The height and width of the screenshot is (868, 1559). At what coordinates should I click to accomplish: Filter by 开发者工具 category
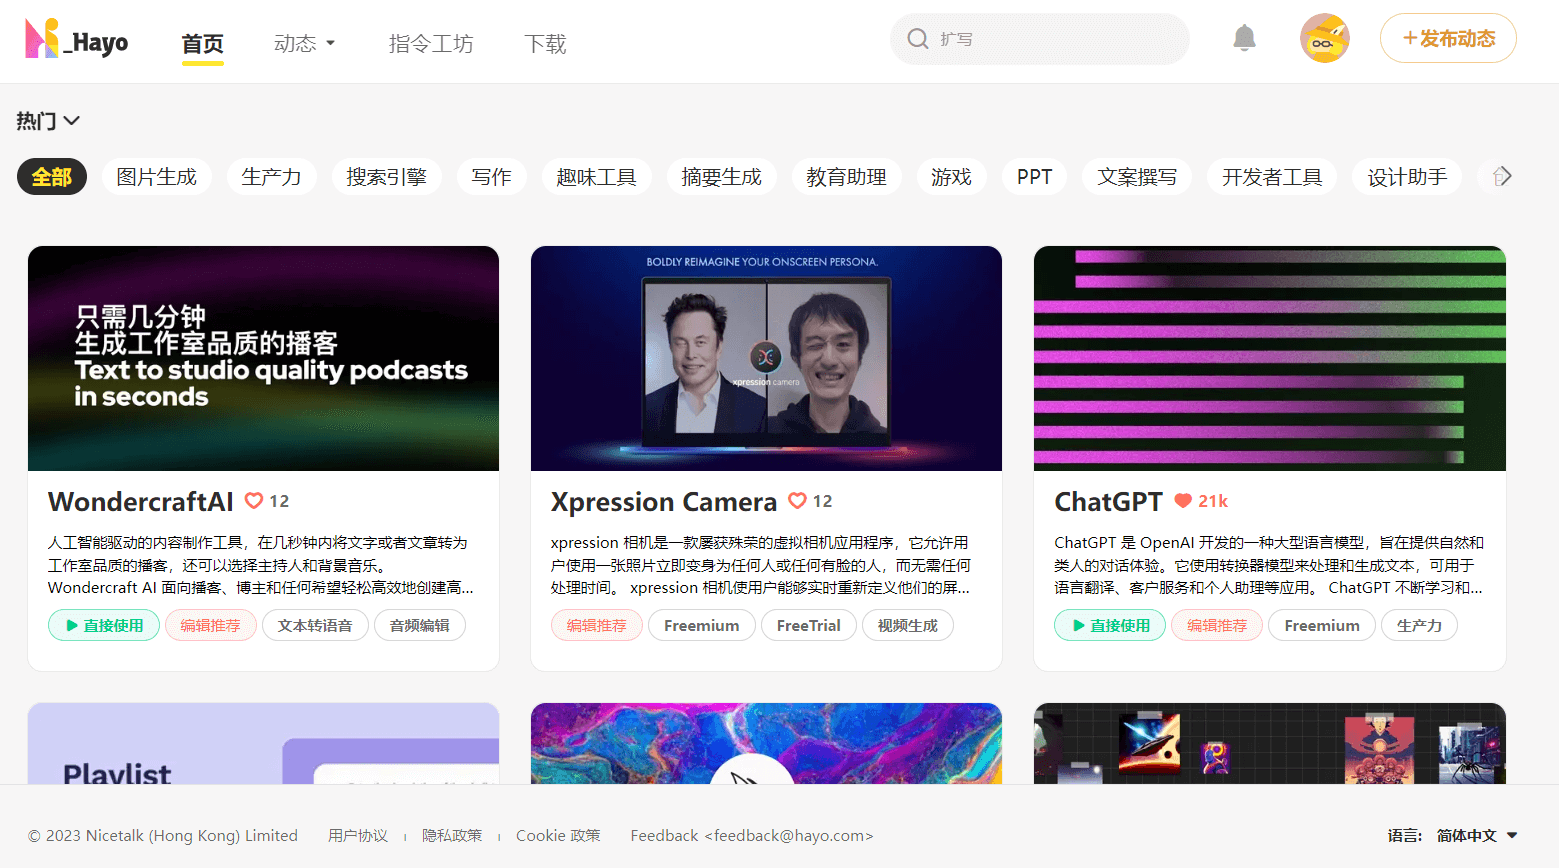[x=1273, y=177]
